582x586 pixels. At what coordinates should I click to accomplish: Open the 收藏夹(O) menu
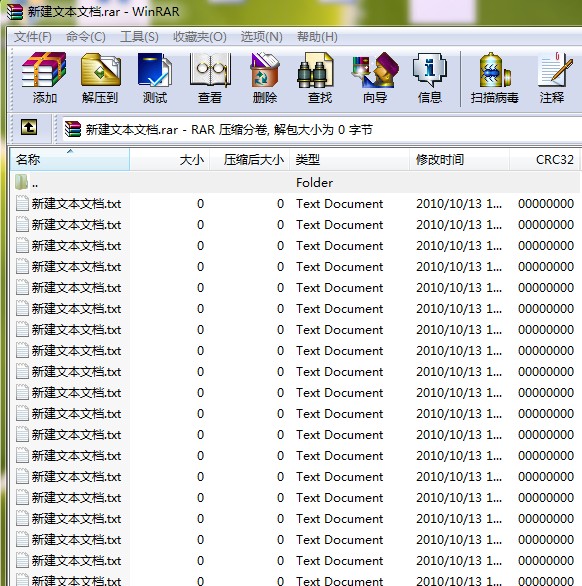point(200,37)
